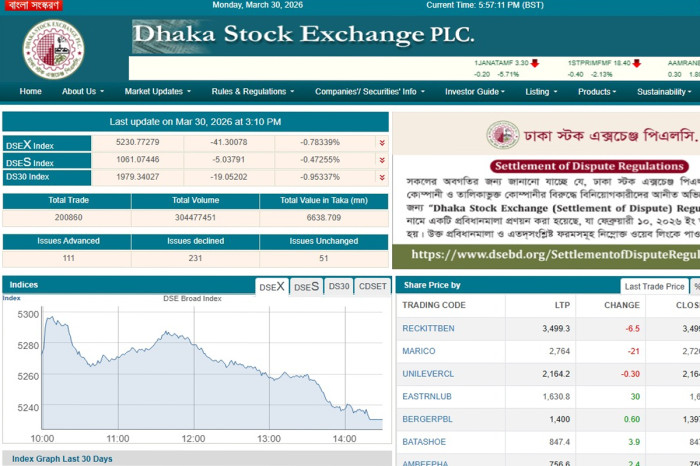The height and width of the screenshot is (466, 700).
Task: Expand the Market Updates menu
Action: pyautogui.click(x=157, y=92)
